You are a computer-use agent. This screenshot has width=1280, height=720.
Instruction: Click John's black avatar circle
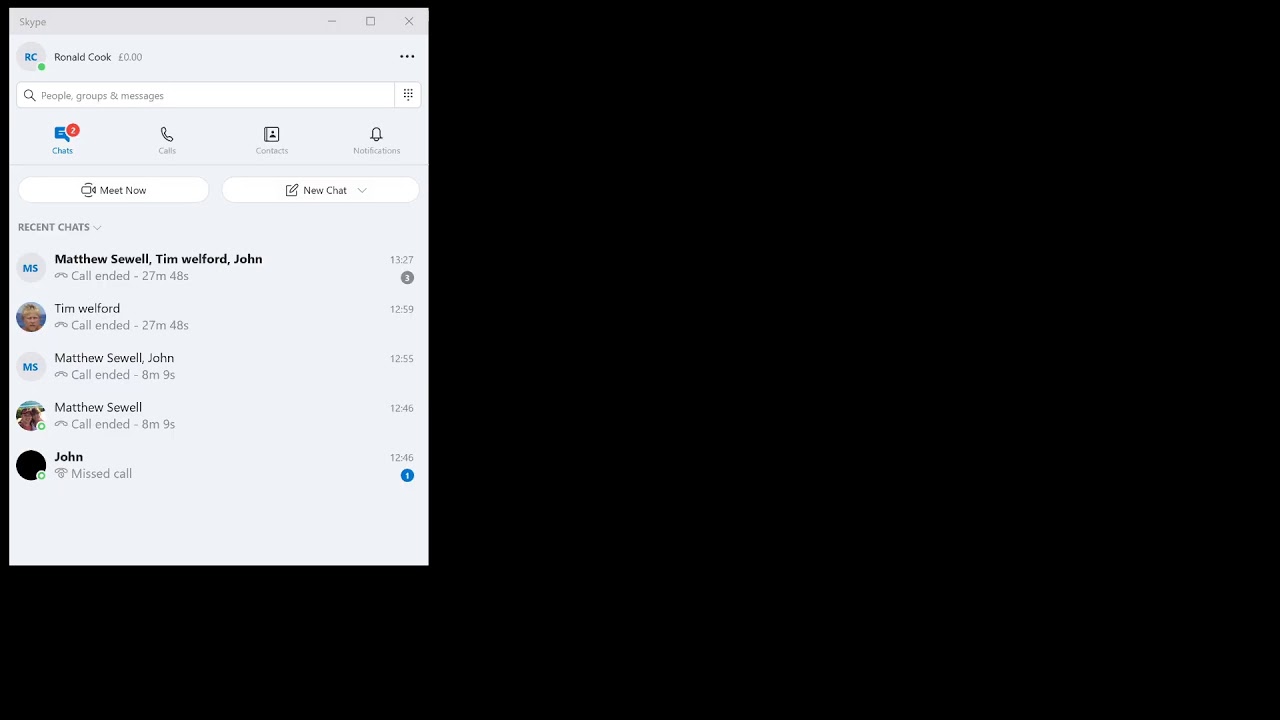[x=31, y=465]
